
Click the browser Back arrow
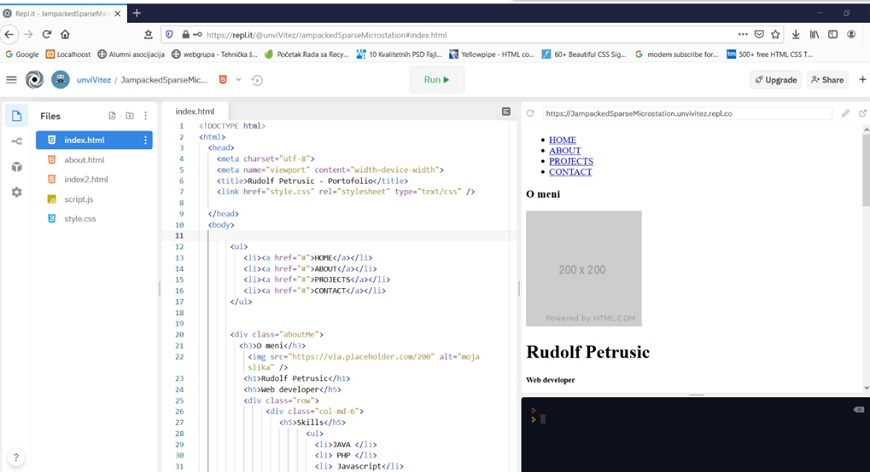[x=9, y=34]
